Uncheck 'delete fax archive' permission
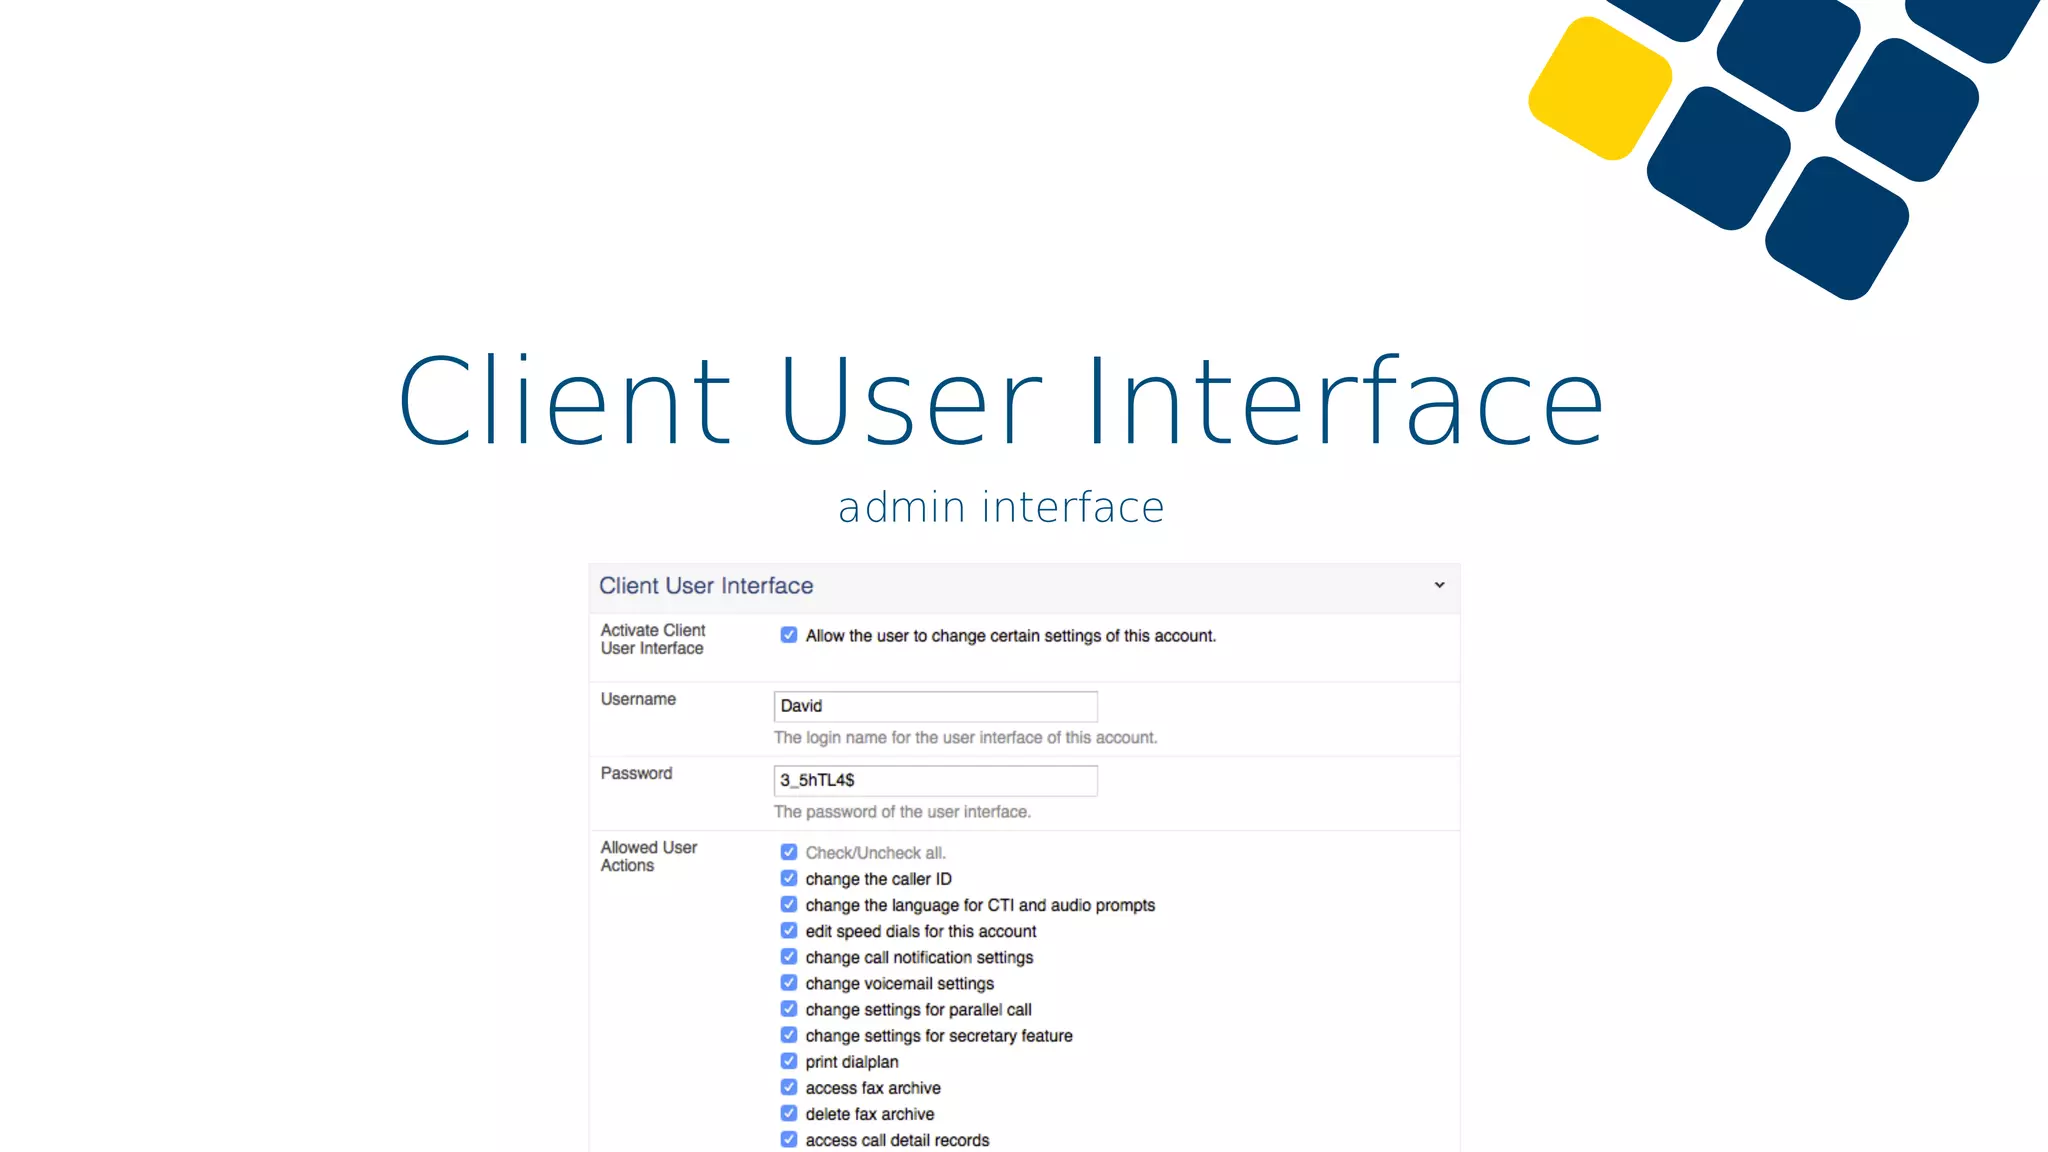Screen dimensions: 2048x1152 (789, 1113)
